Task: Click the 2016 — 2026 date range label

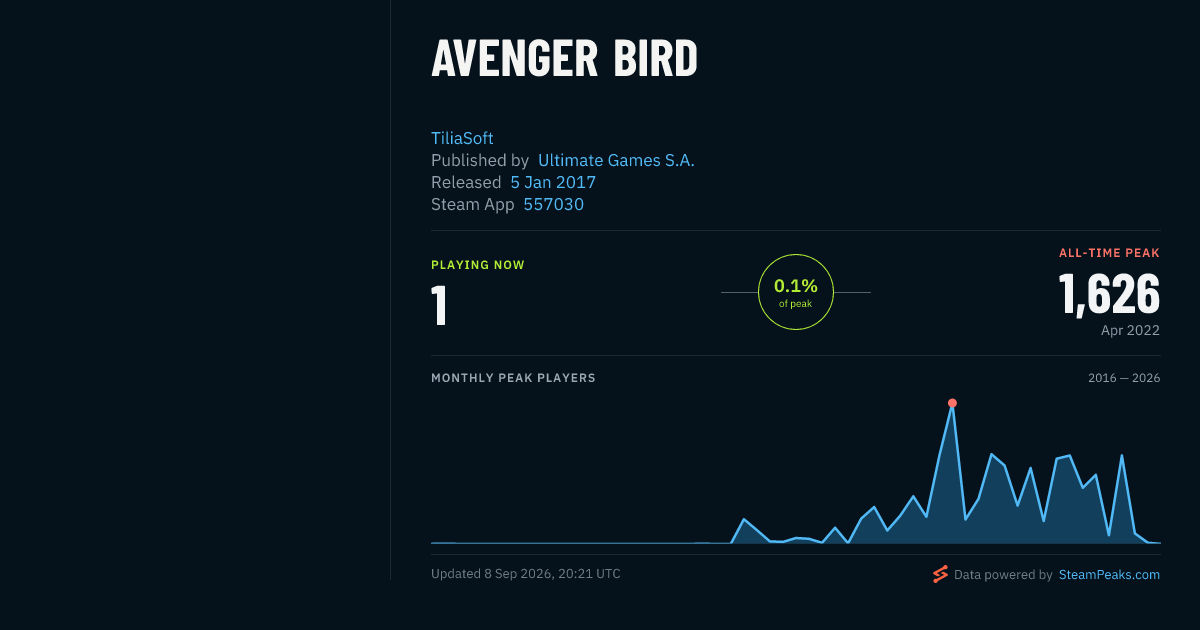Action: point(1124,378)
